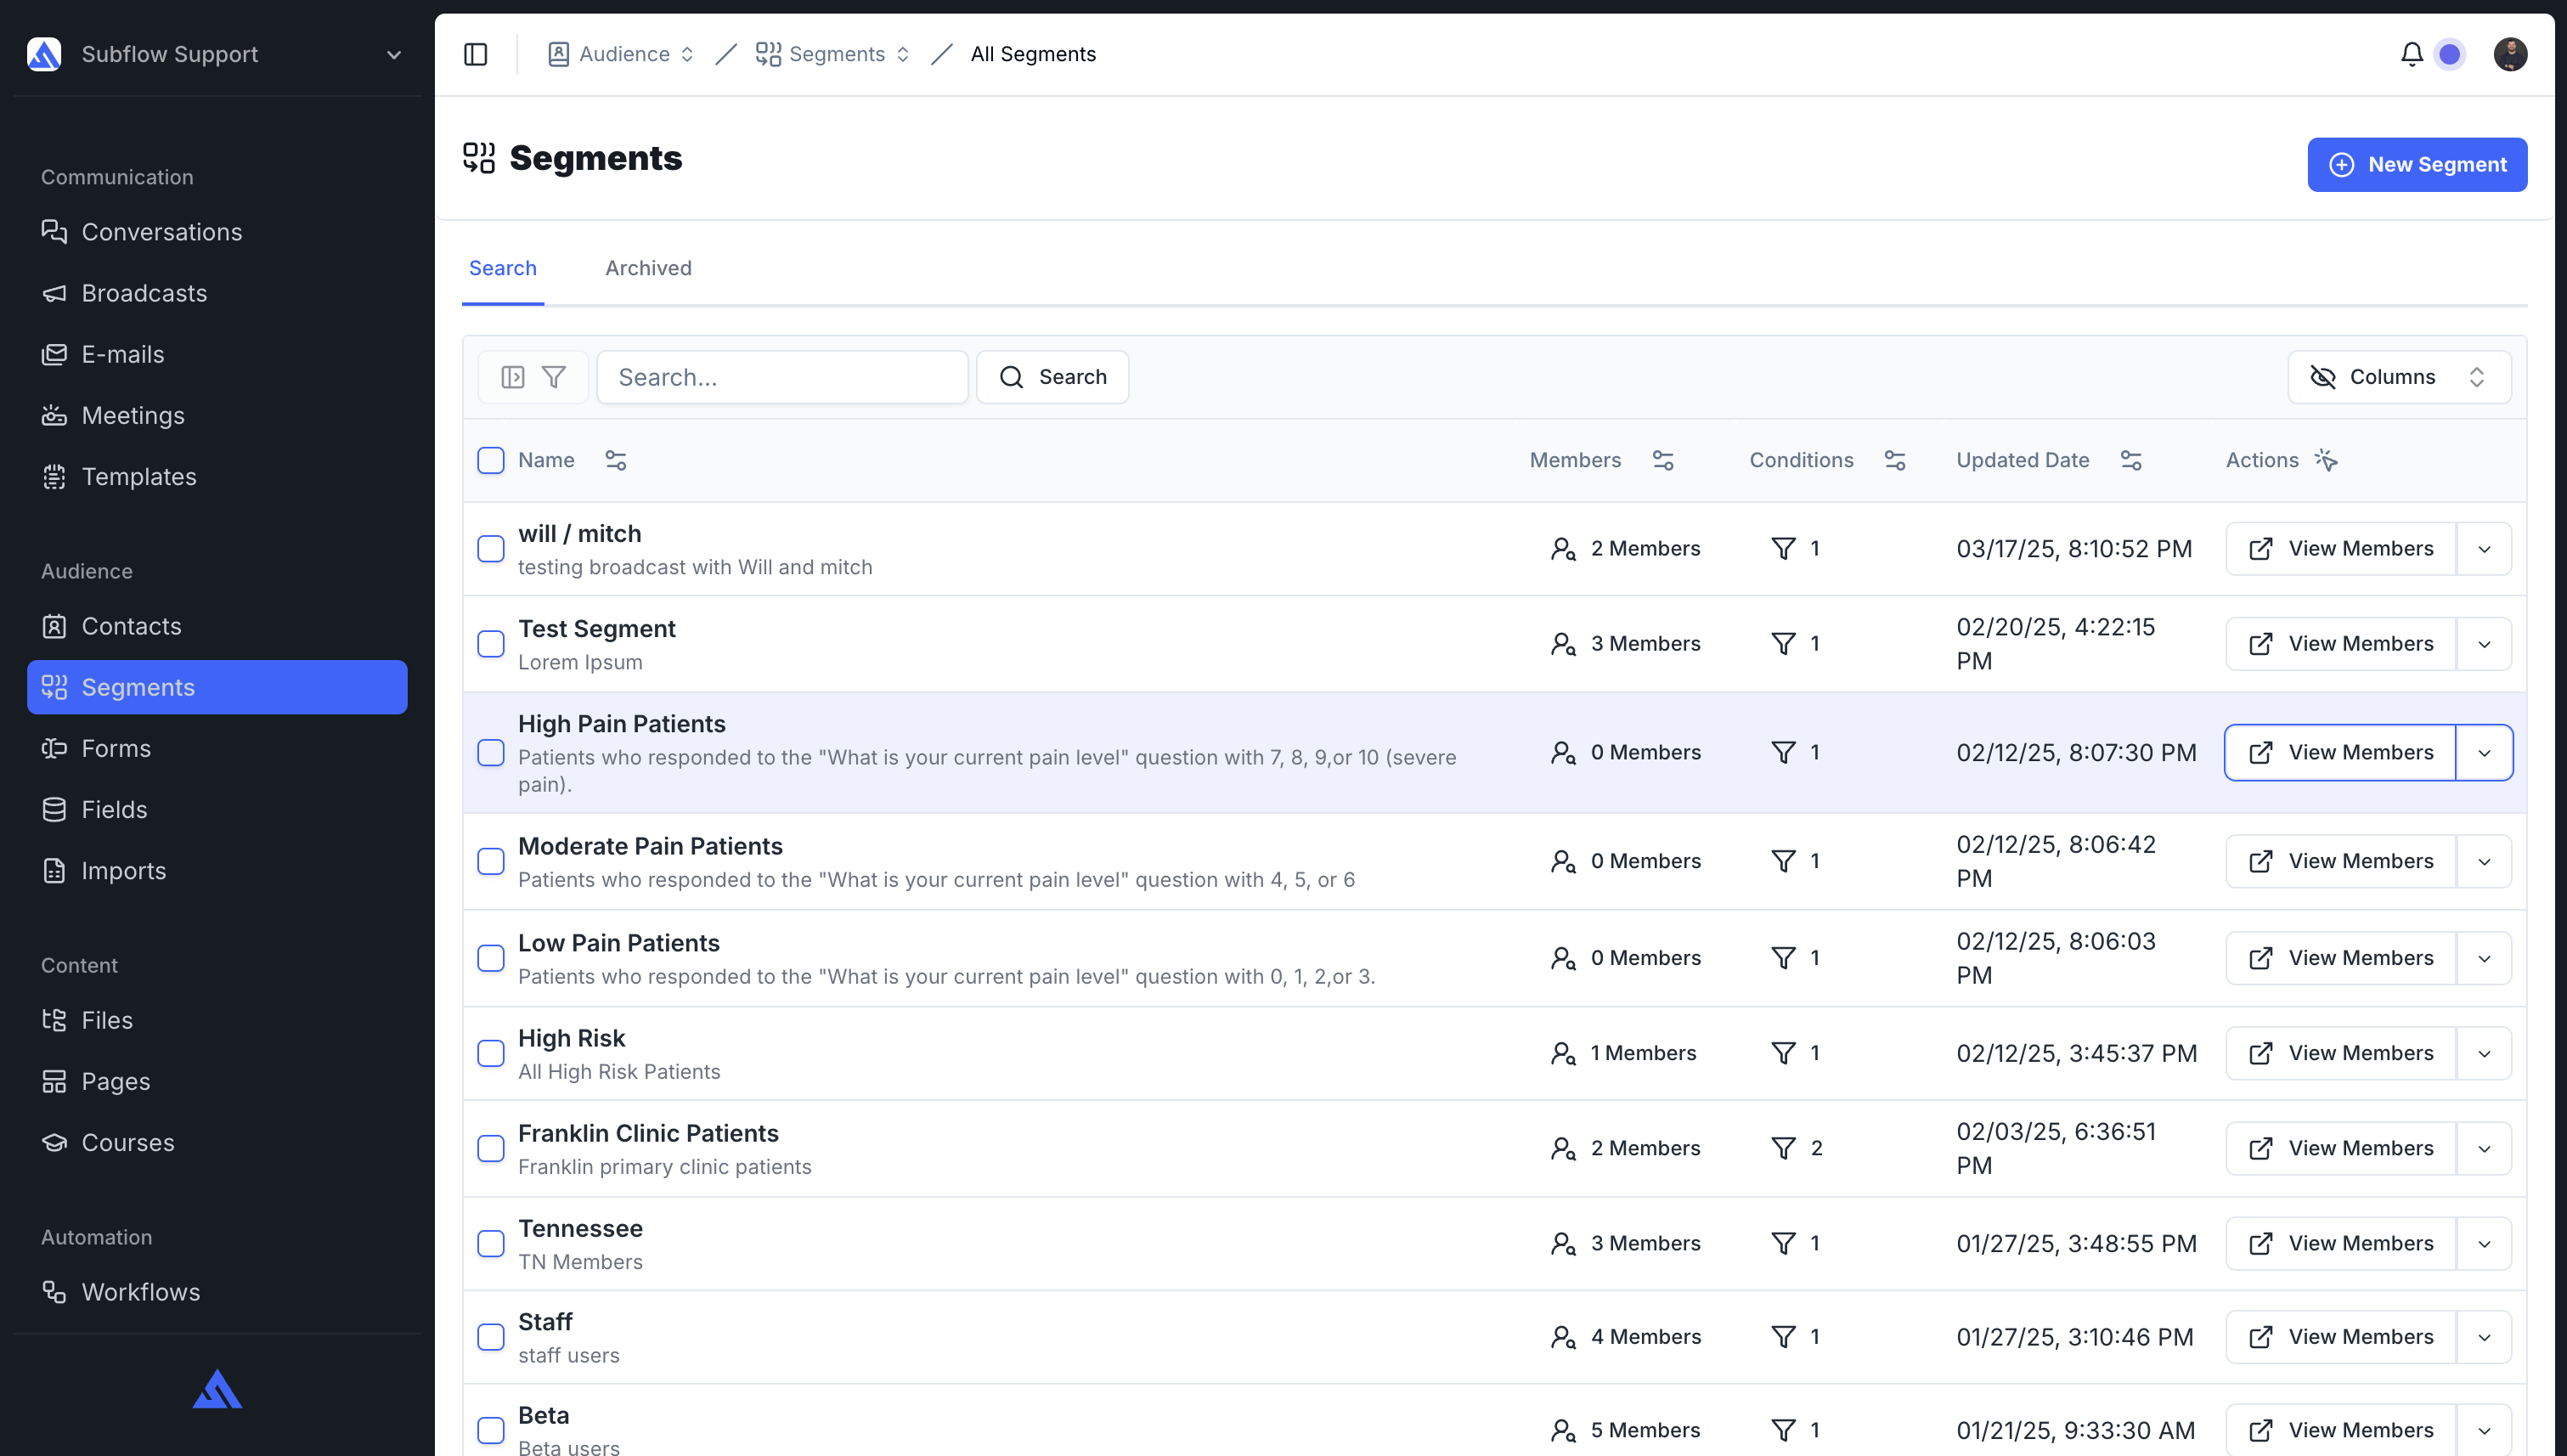2567x1456 pixels.
Task: Check the Tennessee segment checkbox
Action: point(491,1243)
